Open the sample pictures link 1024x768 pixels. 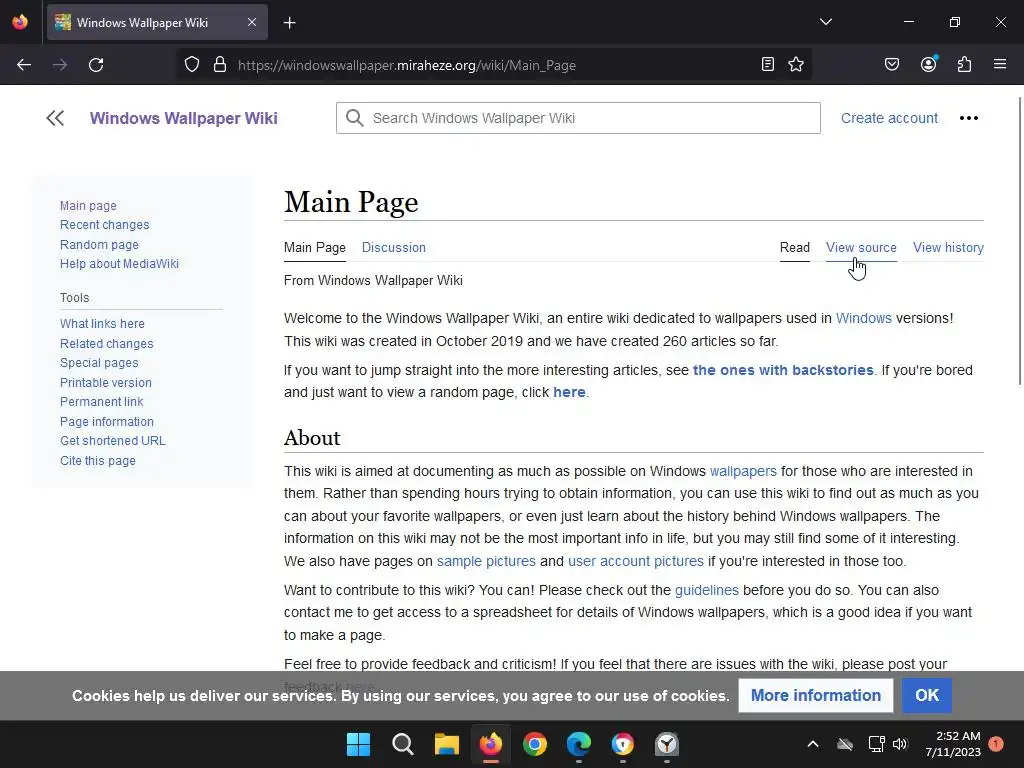[x=487, y=562]
